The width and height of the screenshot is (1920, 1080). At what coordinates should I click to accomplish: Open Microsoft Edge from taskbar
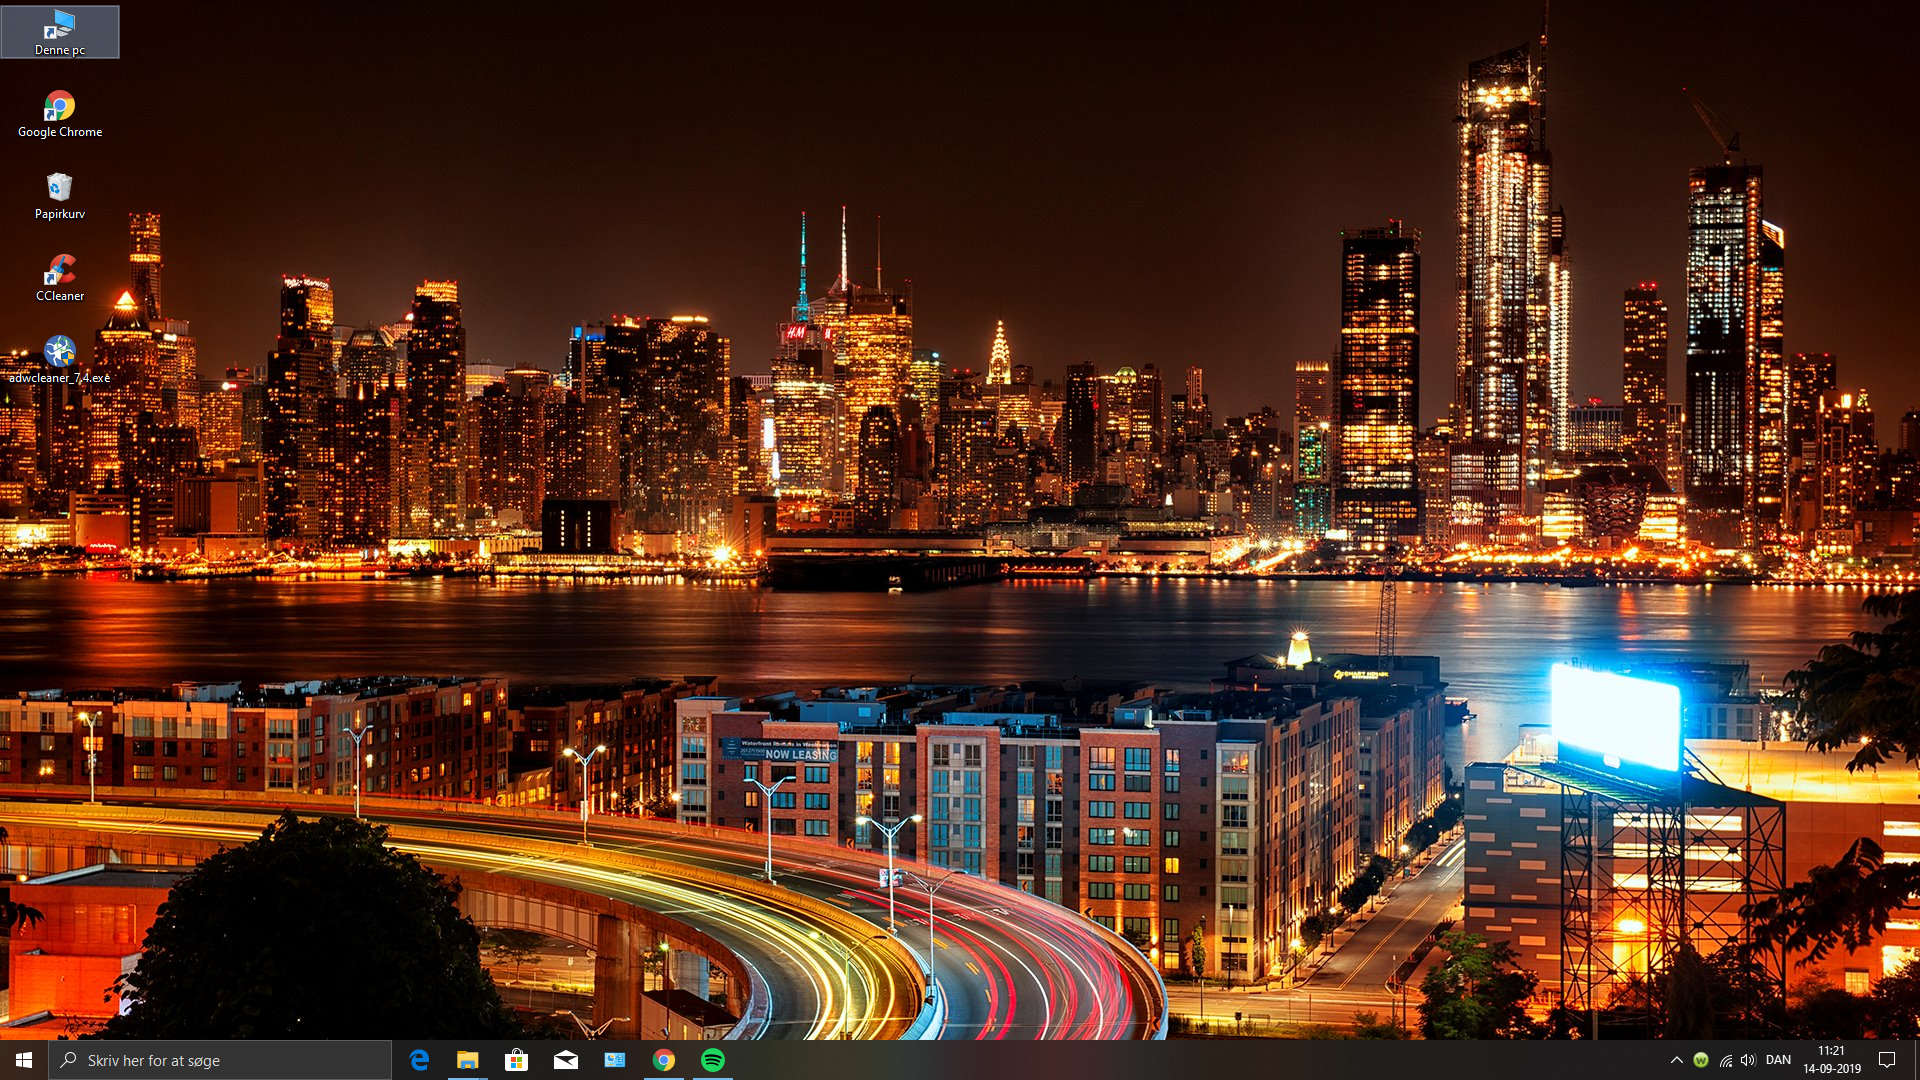pyautogui.click(x=419, y=1060)
